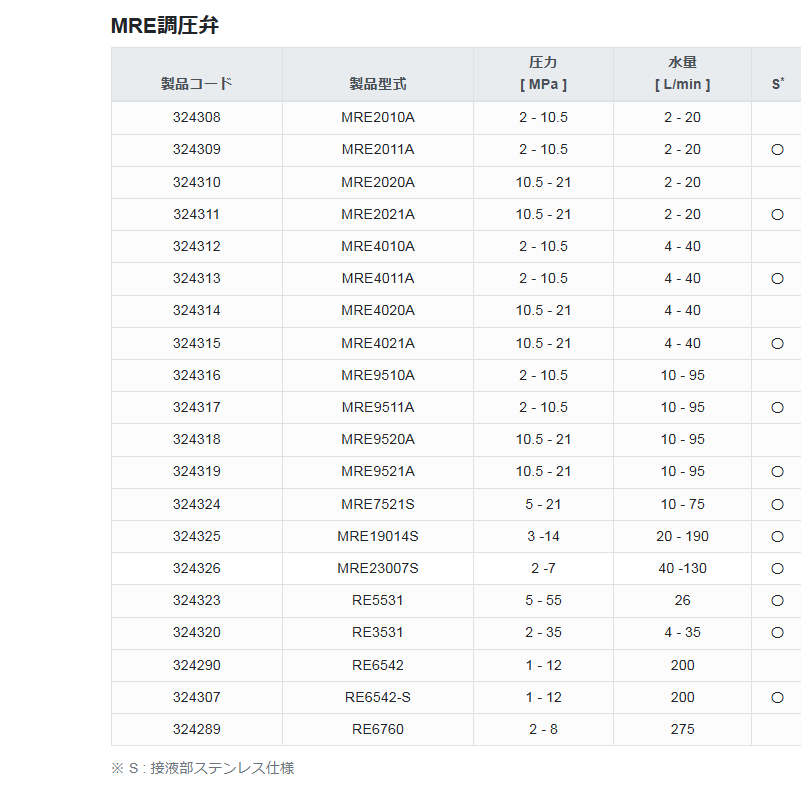Select product code 324308

pos(196,118)
